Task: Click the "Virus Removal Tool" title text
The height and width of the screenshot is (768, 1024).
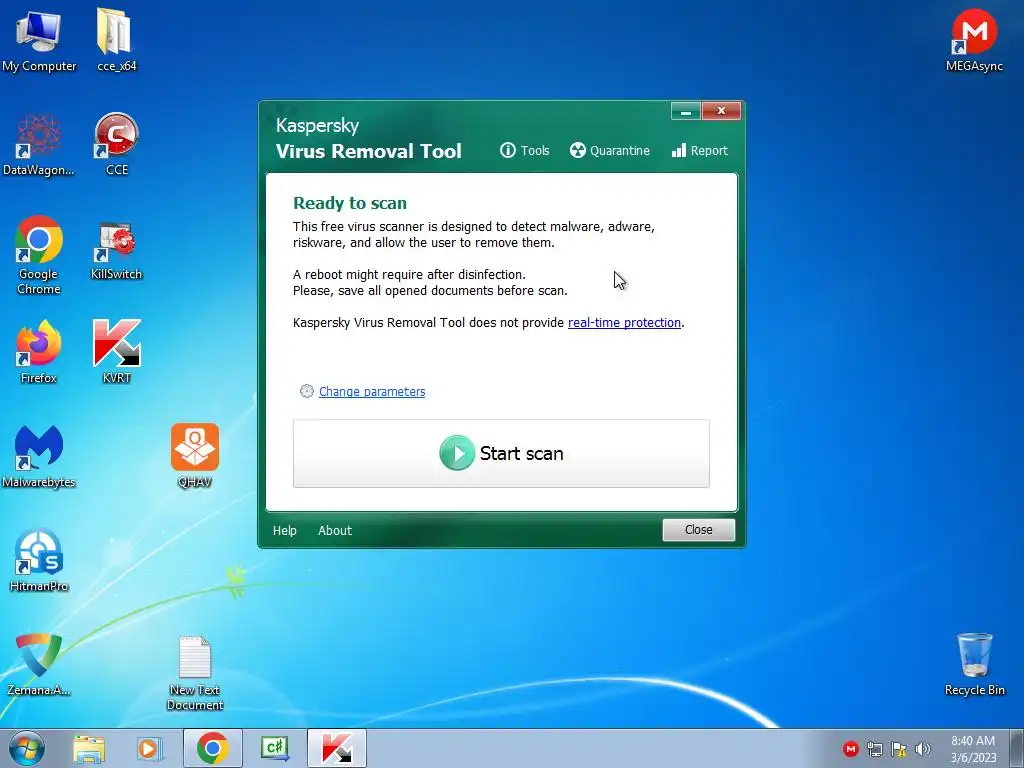Action: [x=368, y=151]
